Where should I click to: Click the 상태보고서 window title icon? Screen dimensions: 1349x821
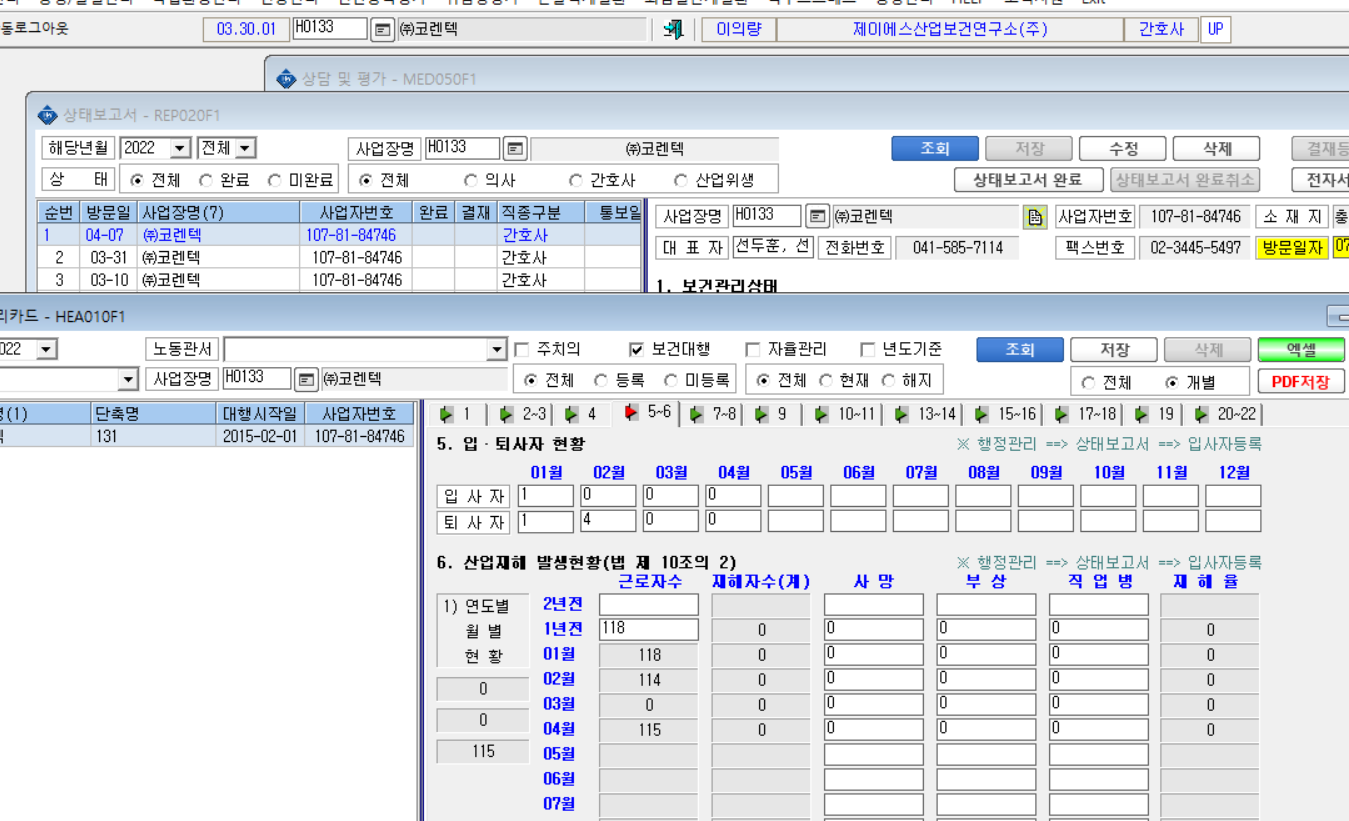pos(47,115)
